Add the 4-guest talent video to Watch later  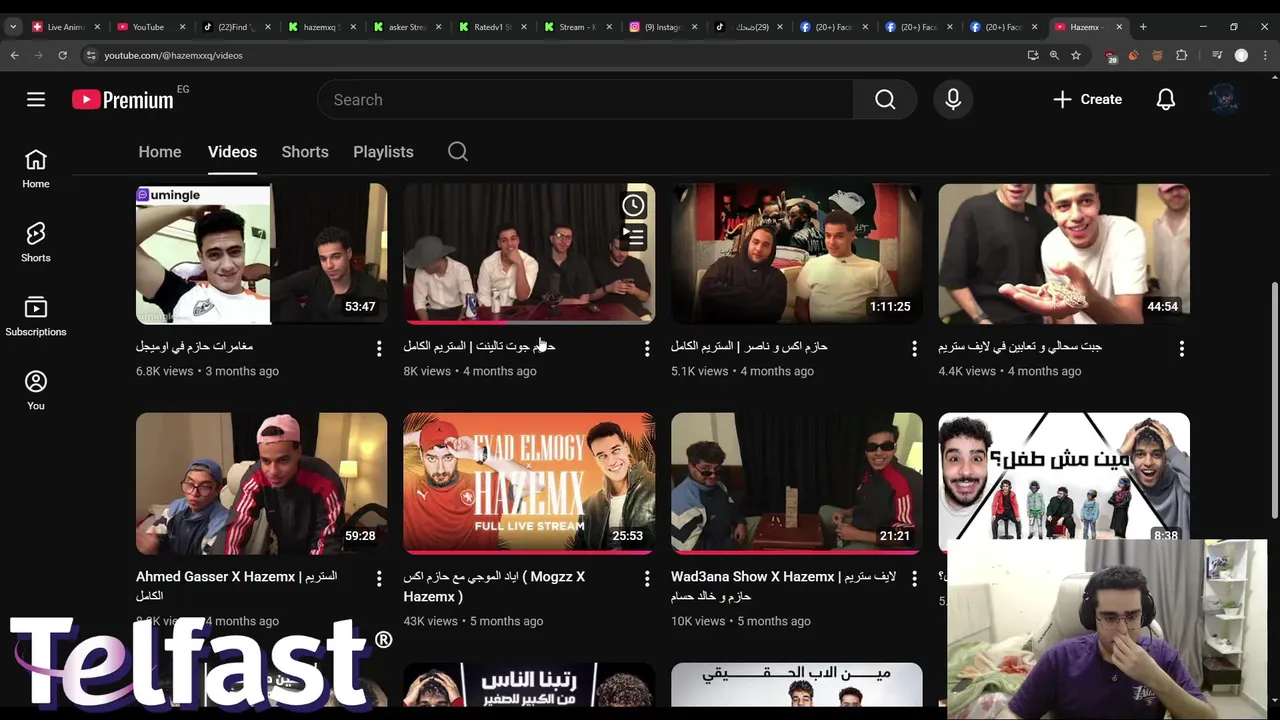(633, 206)
